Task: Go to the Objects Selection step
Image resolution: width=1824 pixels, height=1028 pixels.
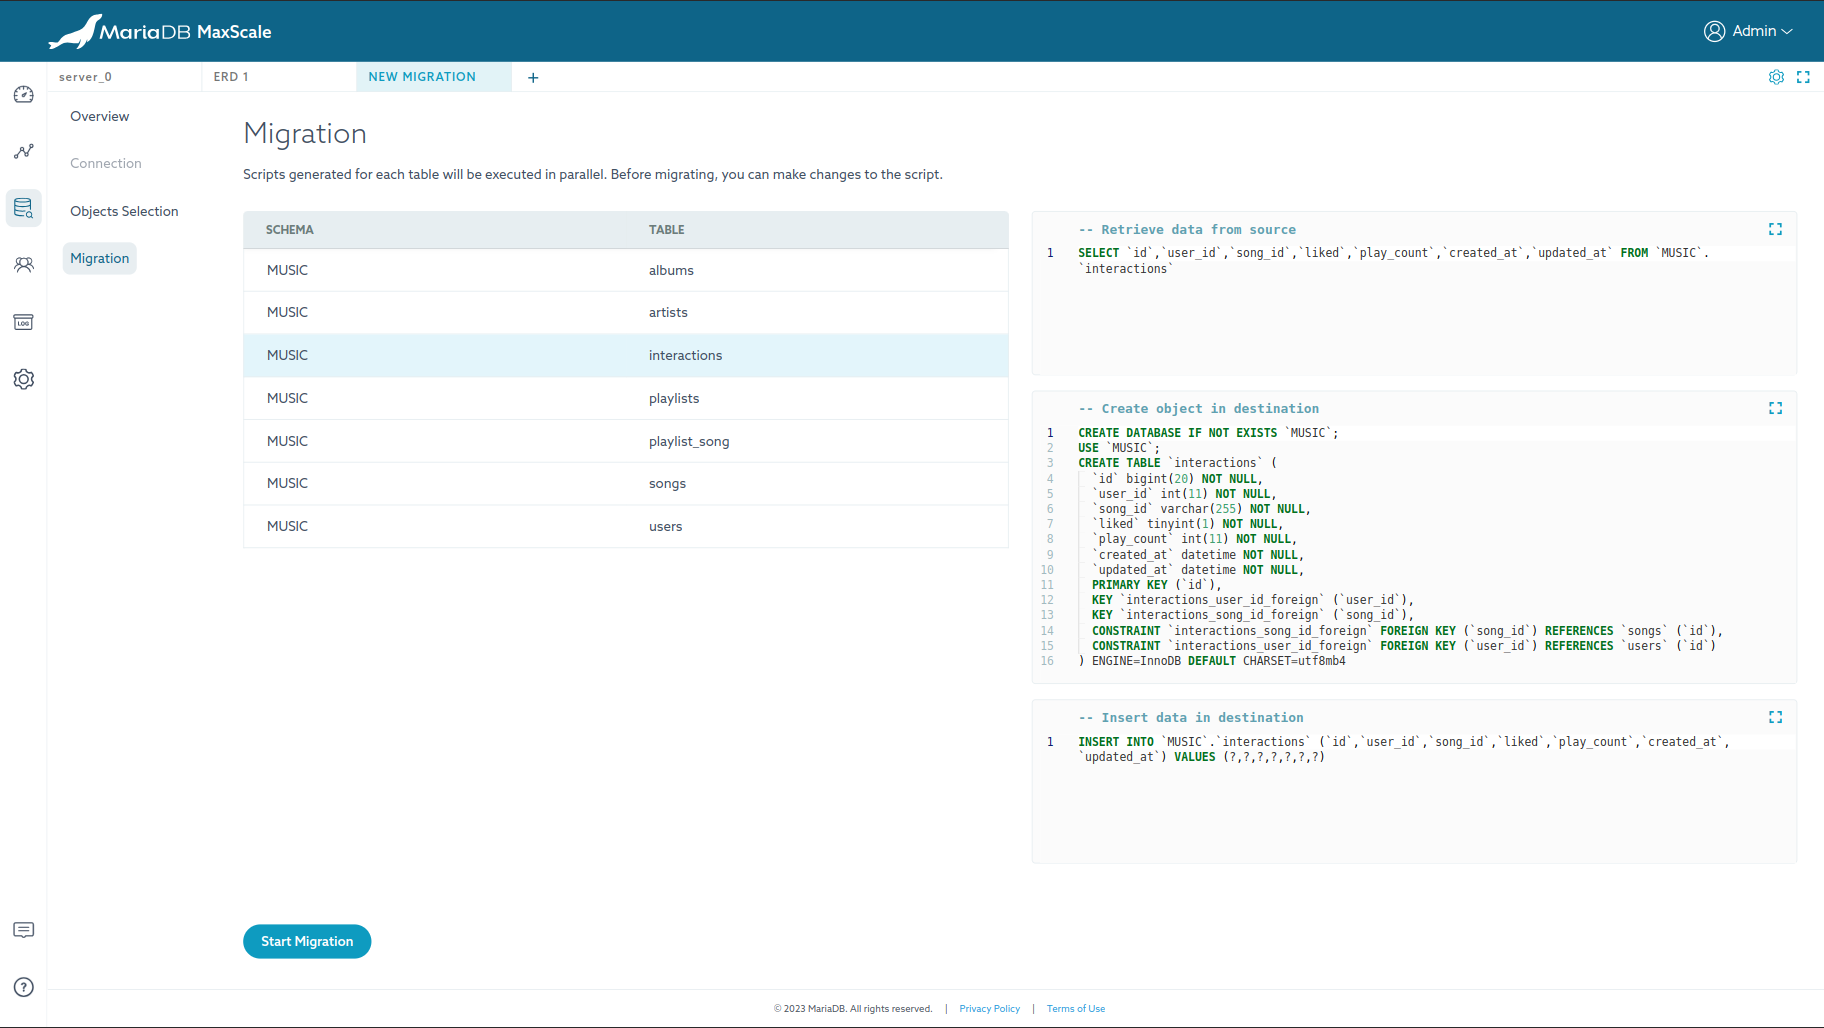Action: pos(124,211)
